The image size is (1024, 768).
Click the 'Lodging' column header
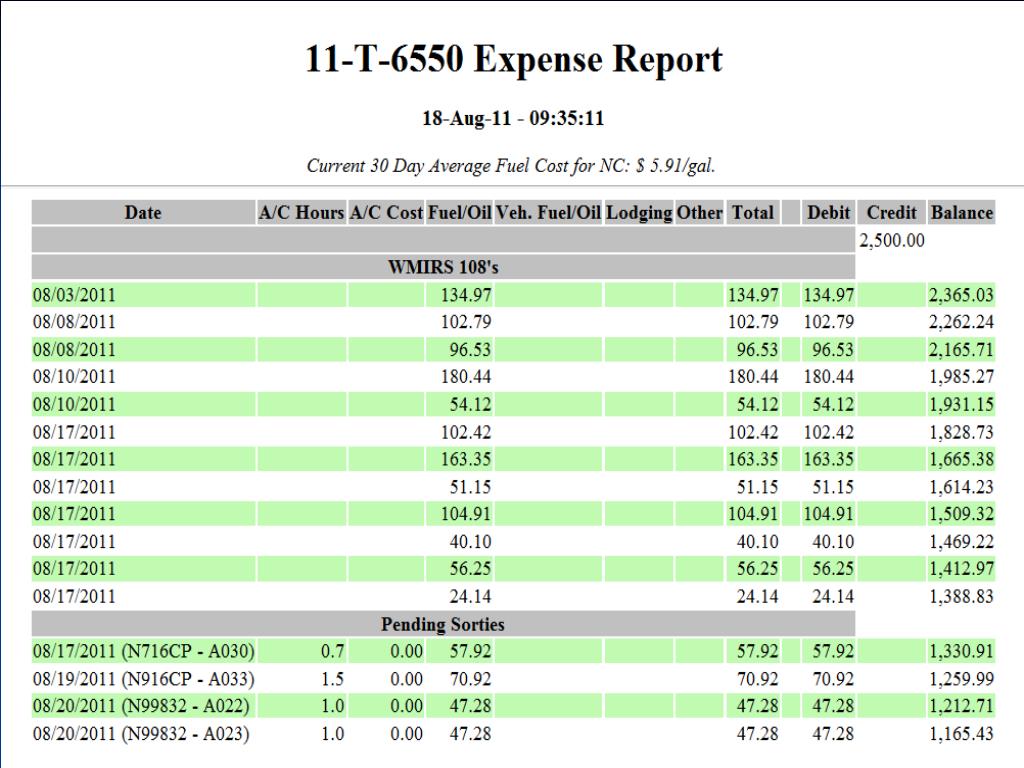click(639, 212)
